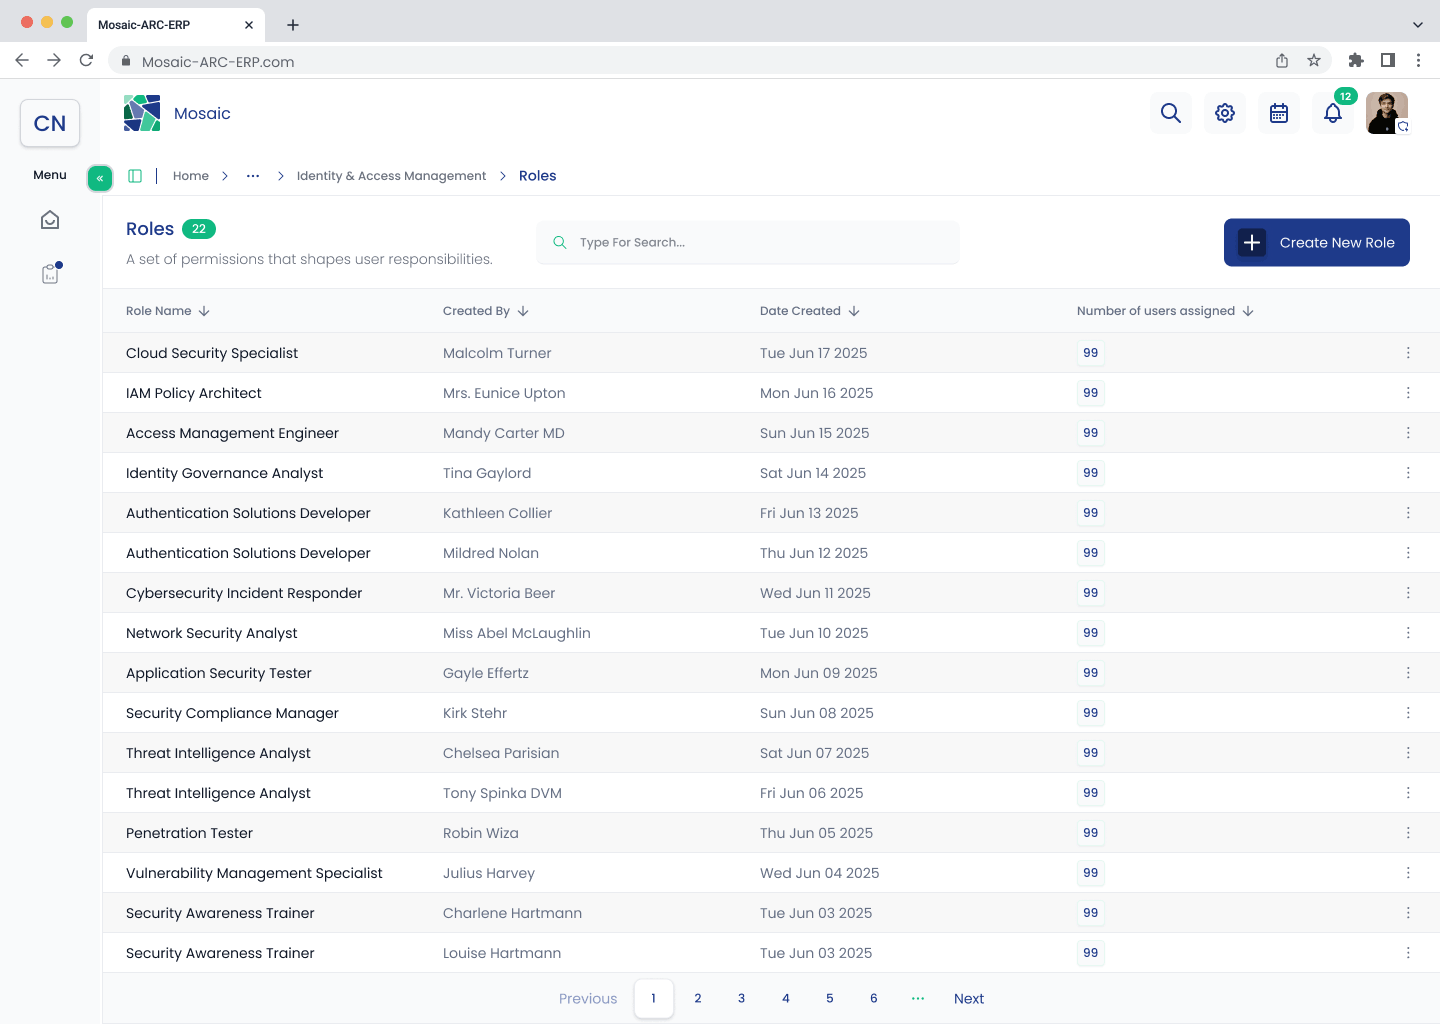Viewport: 1440px width, 1024px height.
Task: Open row menu for Cloud Security Specialist
Action: pos(1408,353)
